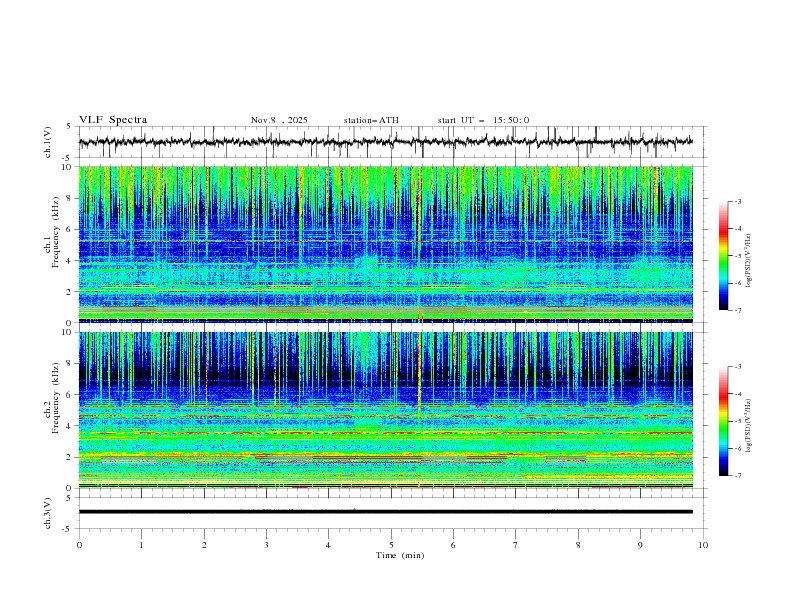
Task: Click the ch.3 flat black waveform trace
Action: (386, 512)
